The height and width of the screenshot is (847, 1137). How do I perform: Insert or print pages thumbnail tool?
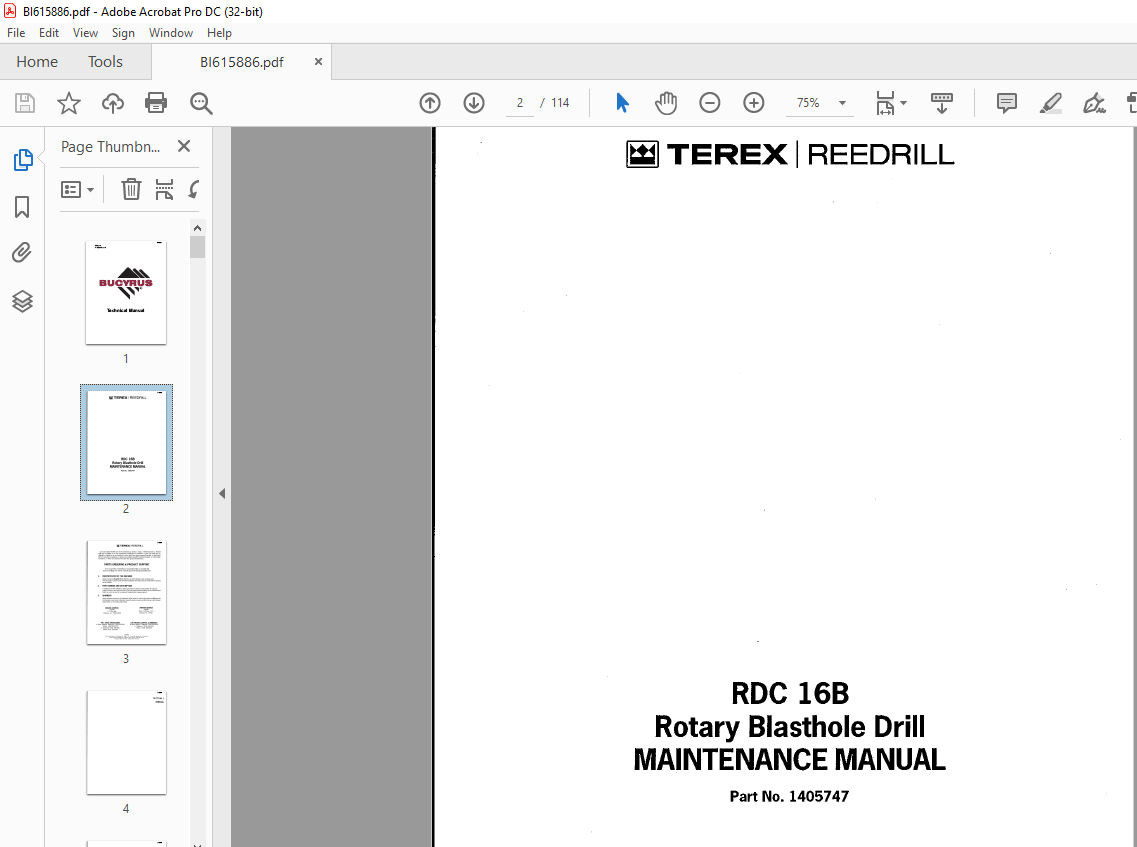(x=165, y=189)
